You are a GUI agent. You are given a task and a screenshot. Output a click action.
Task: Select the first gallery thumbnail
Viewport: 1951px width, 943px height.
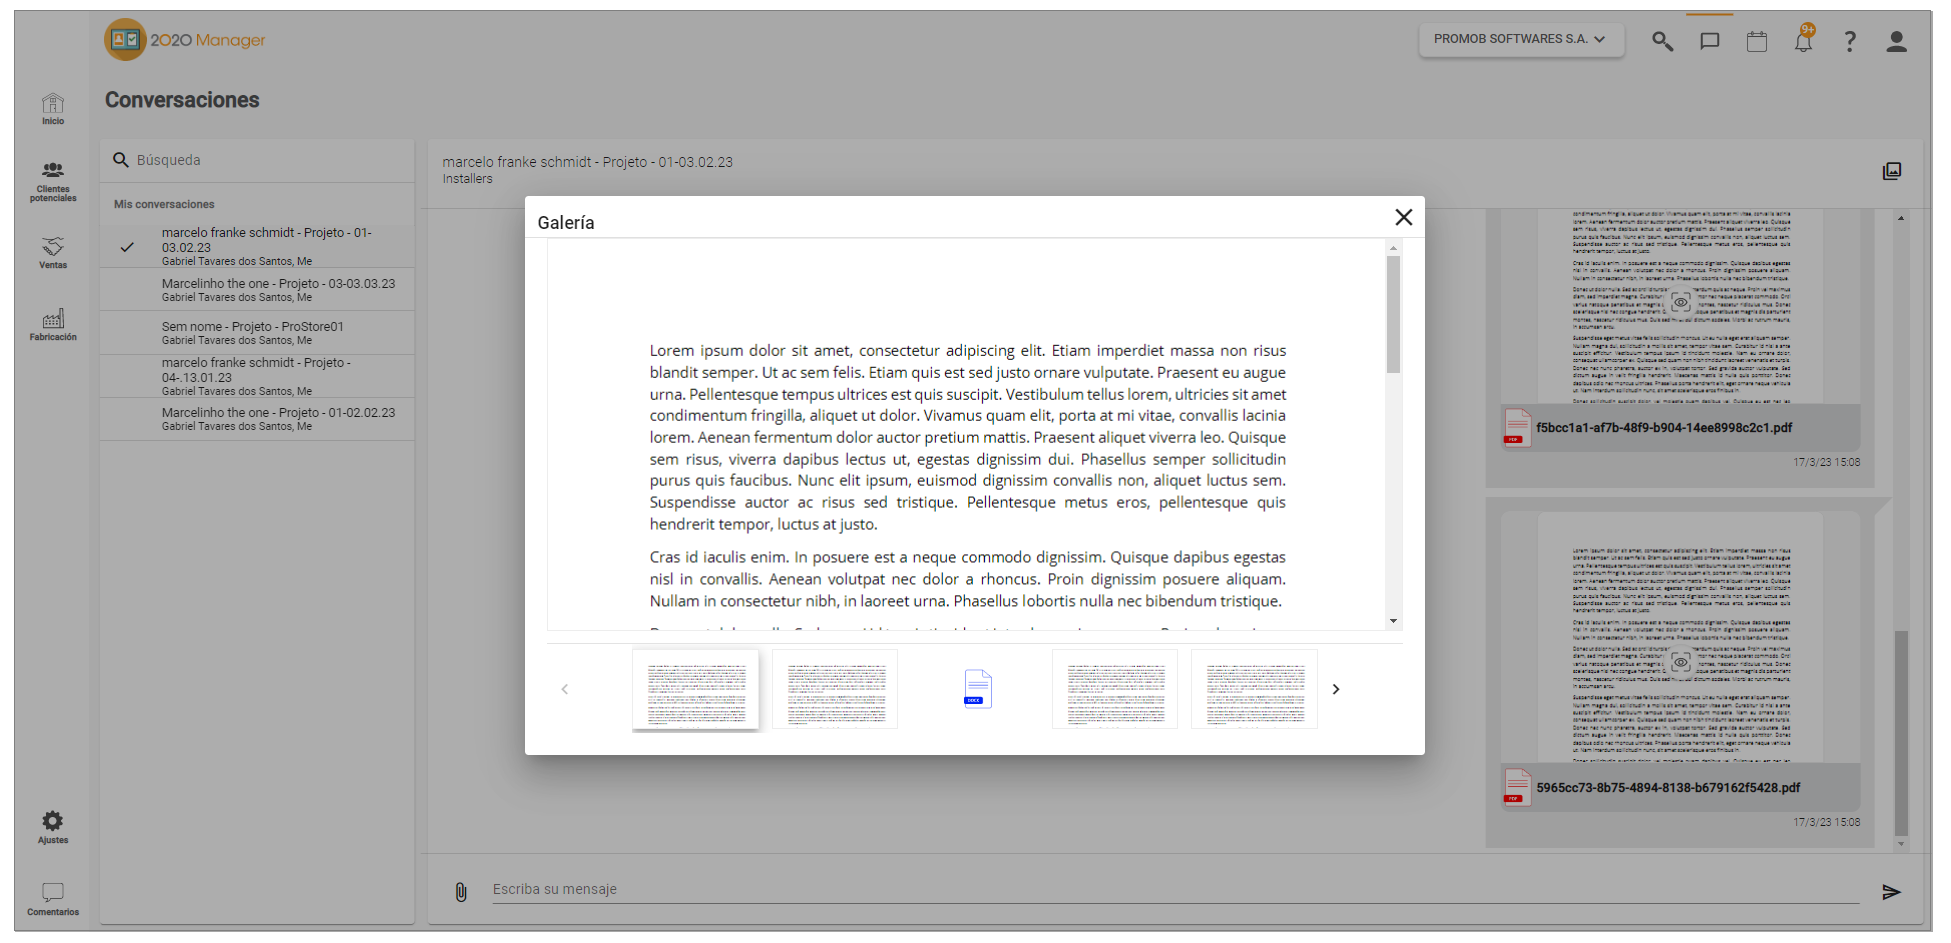(696, 690)
